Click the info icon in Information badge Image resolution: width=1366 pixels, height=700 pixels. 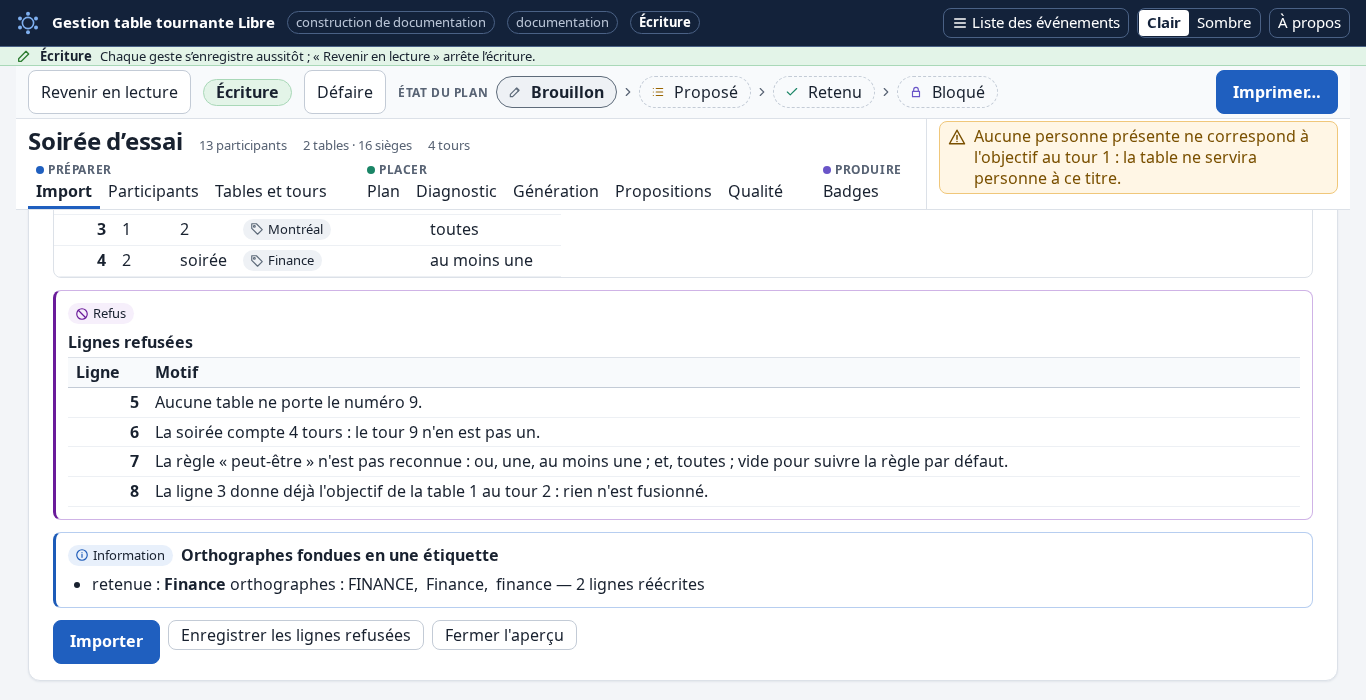click(82, 555)
